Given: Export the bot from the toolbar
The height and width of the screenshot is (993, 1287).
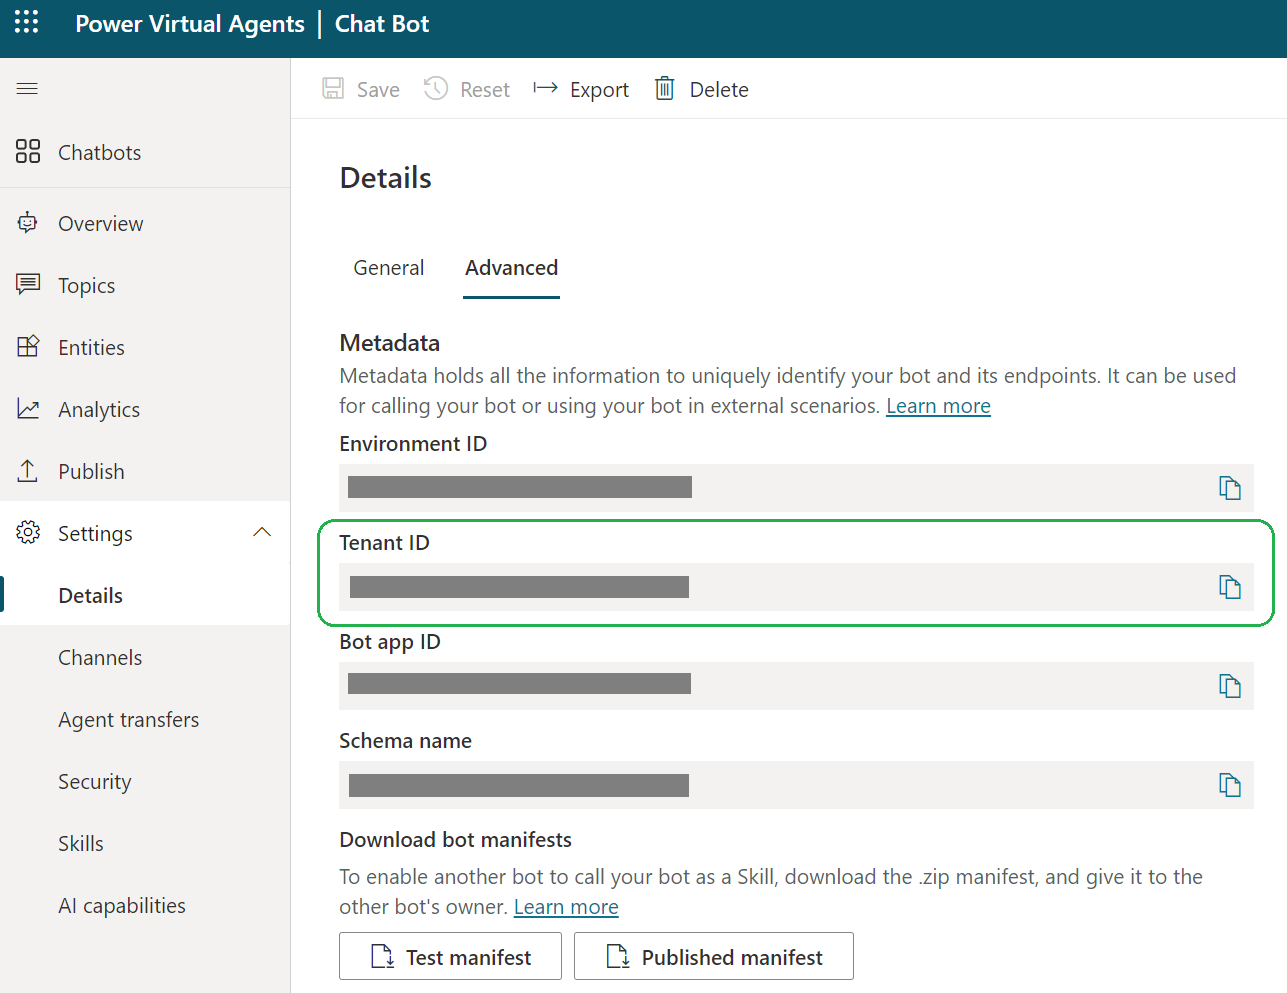Looking at the screenshot, I should [580, 88].
